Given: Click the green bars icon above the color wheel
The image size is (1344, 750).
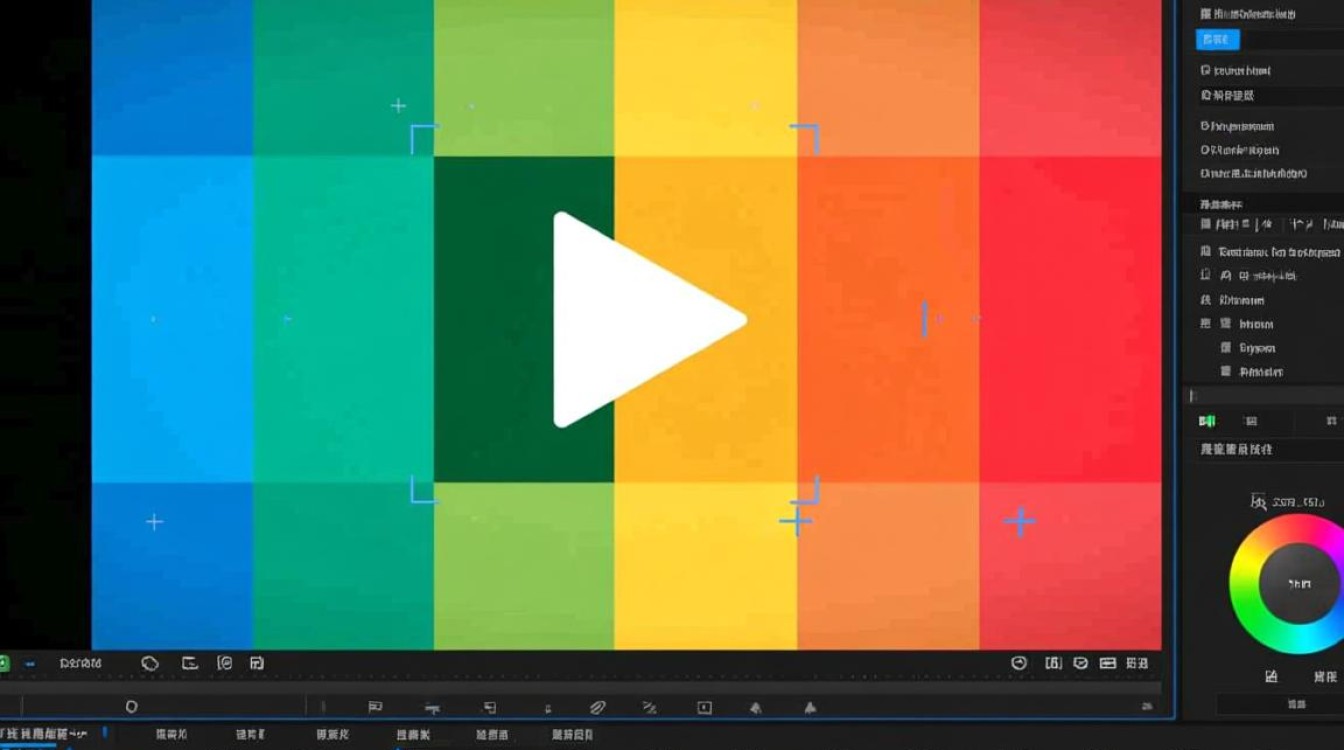Looking at the screenshot, I should [1208, 421].
